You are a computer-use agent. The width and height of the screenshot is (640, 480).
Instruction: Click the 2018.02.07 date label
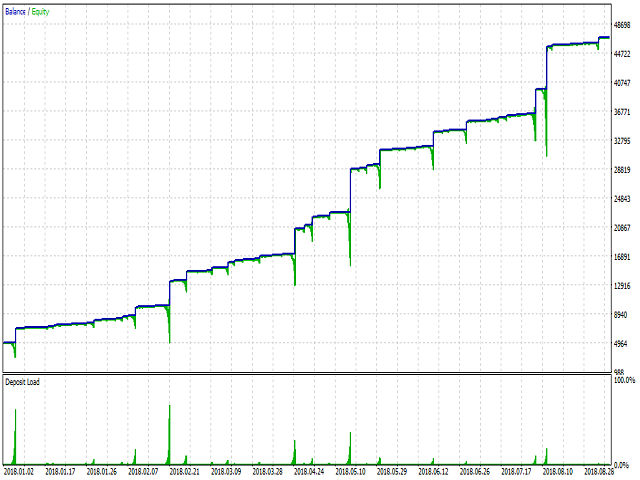click(x=143, y=472)
